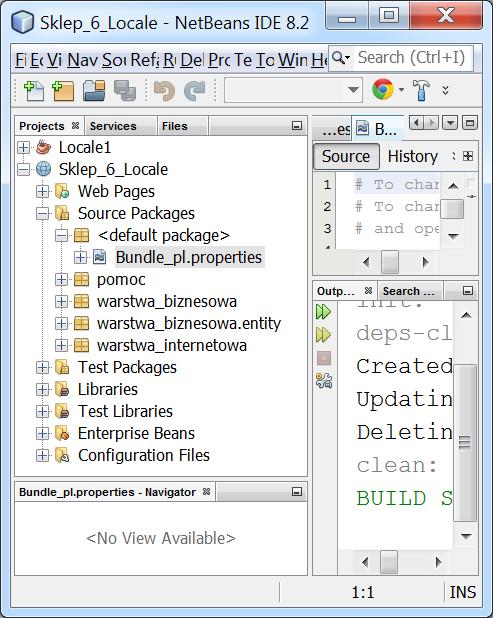Screen dimensions: 493x618
Task: Close the Navigator tab
Action: click(x=206, y=491)
